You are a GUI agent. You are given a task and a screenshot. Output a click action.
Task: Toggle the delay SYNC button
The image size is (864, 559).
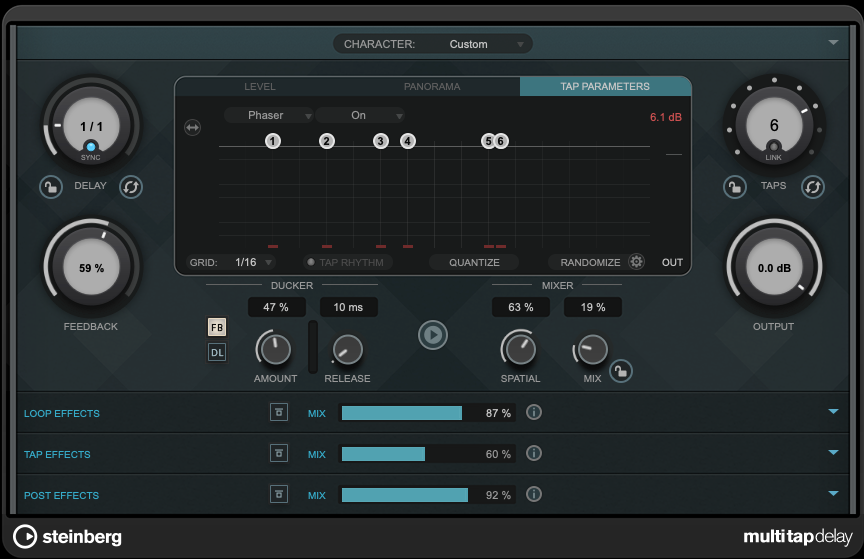(x=91, y=147)
